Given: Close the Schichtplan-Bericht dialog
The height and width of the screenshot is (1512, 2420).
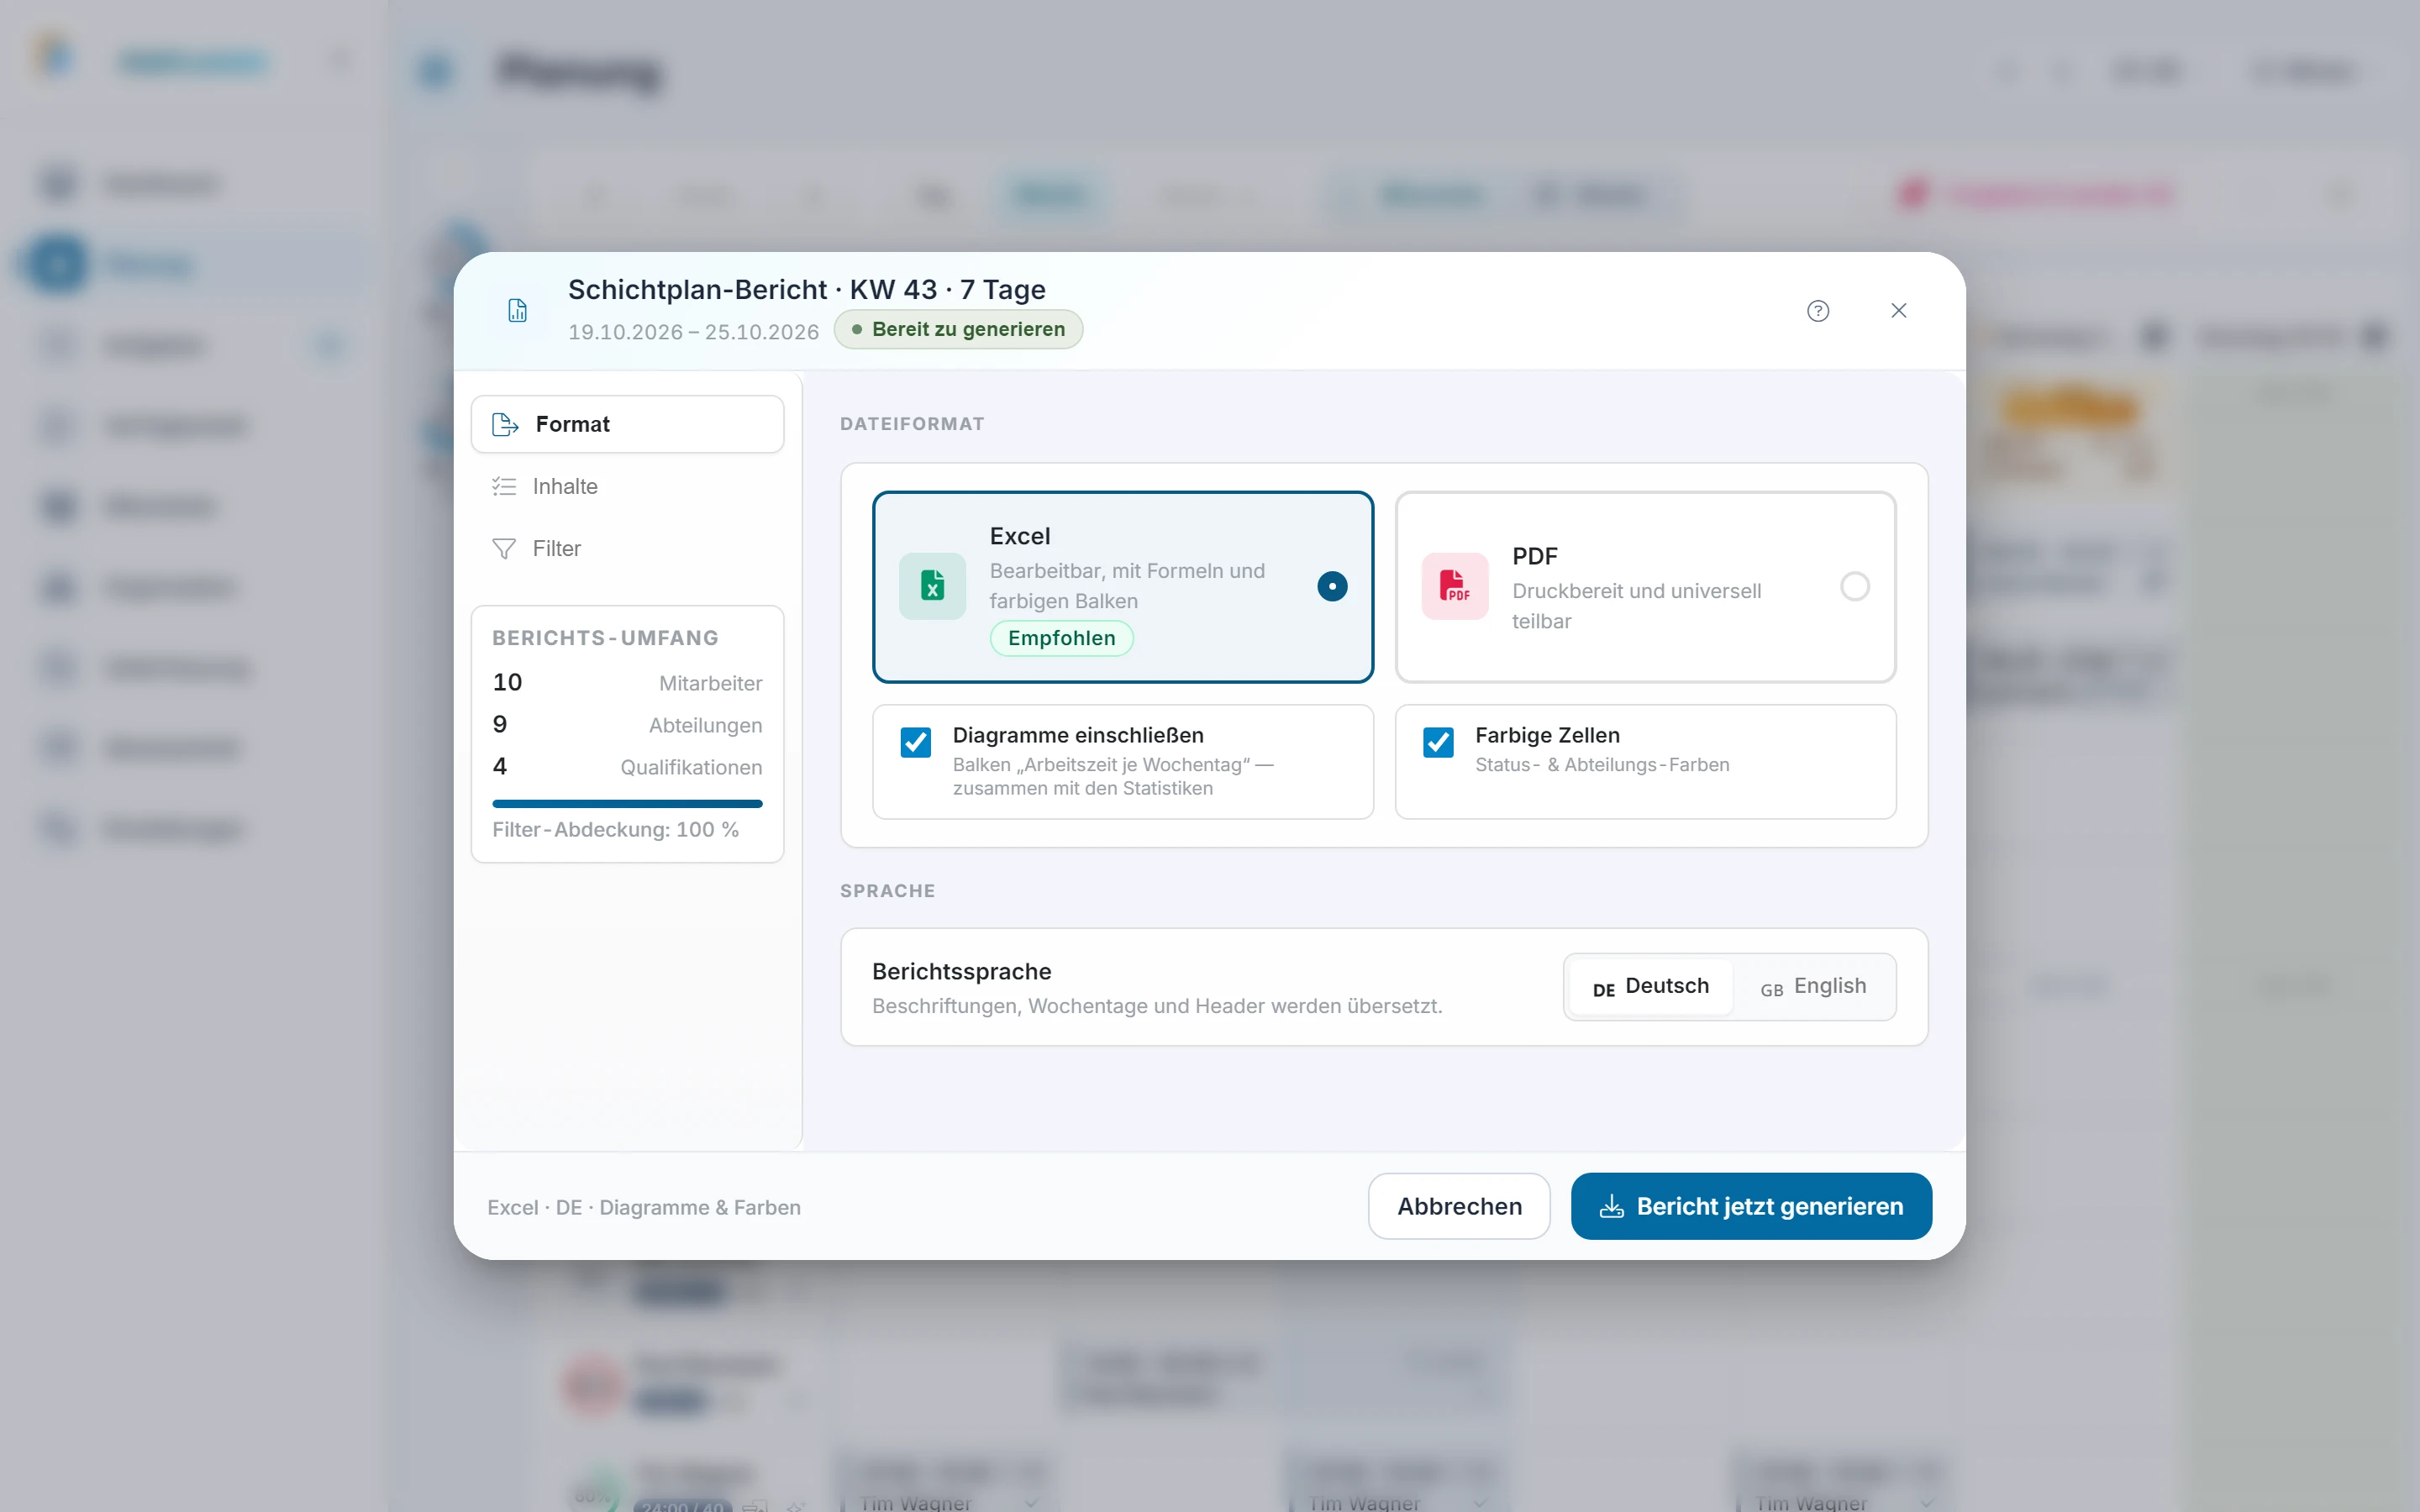Looking at the screenshot, I should click(1899, 311).
